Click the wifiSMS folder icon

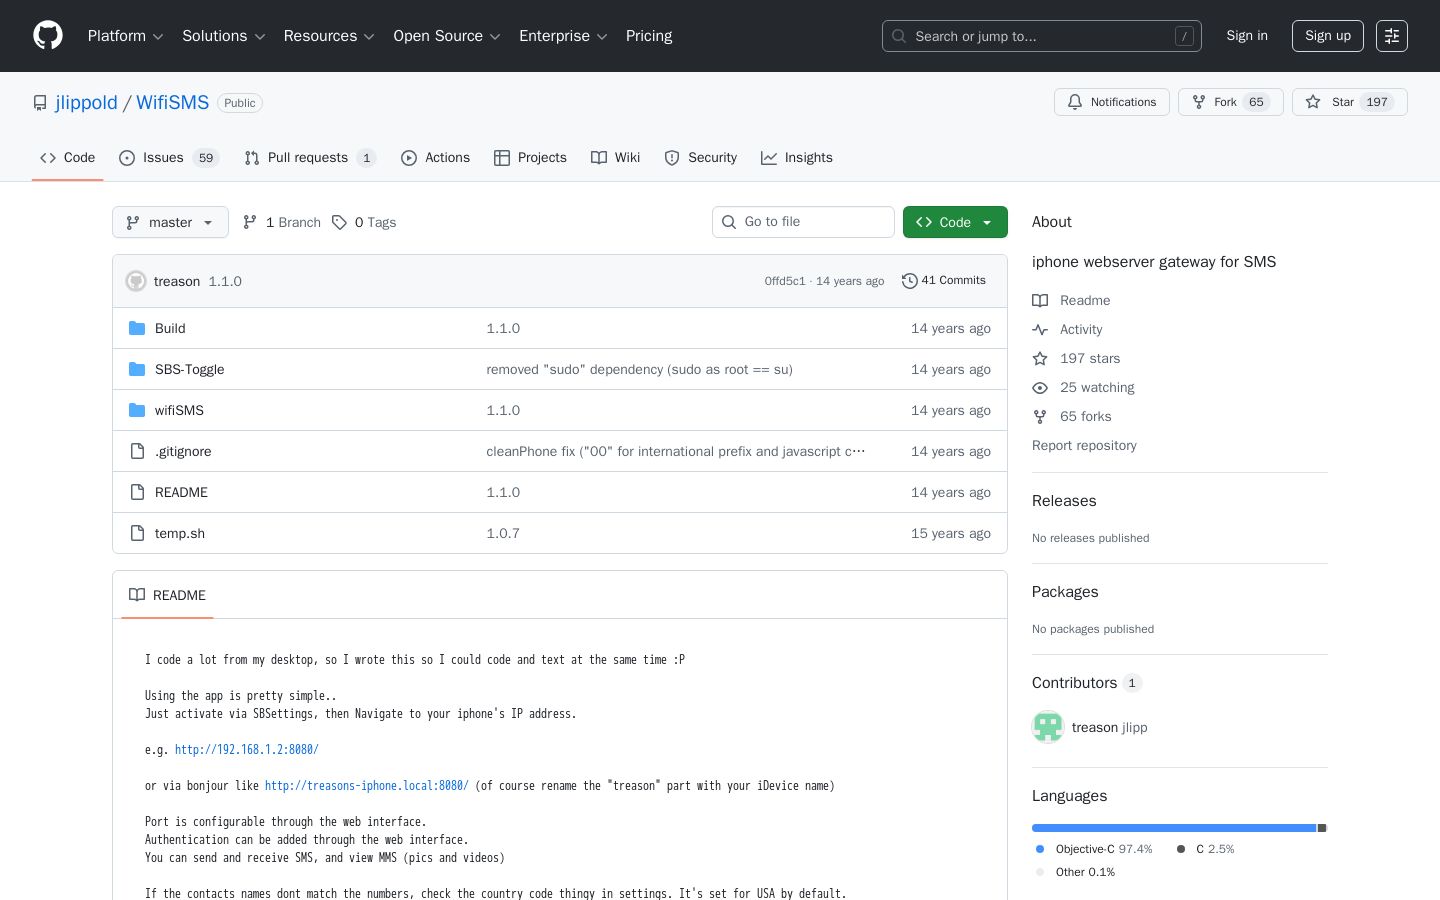click(137, 410)
